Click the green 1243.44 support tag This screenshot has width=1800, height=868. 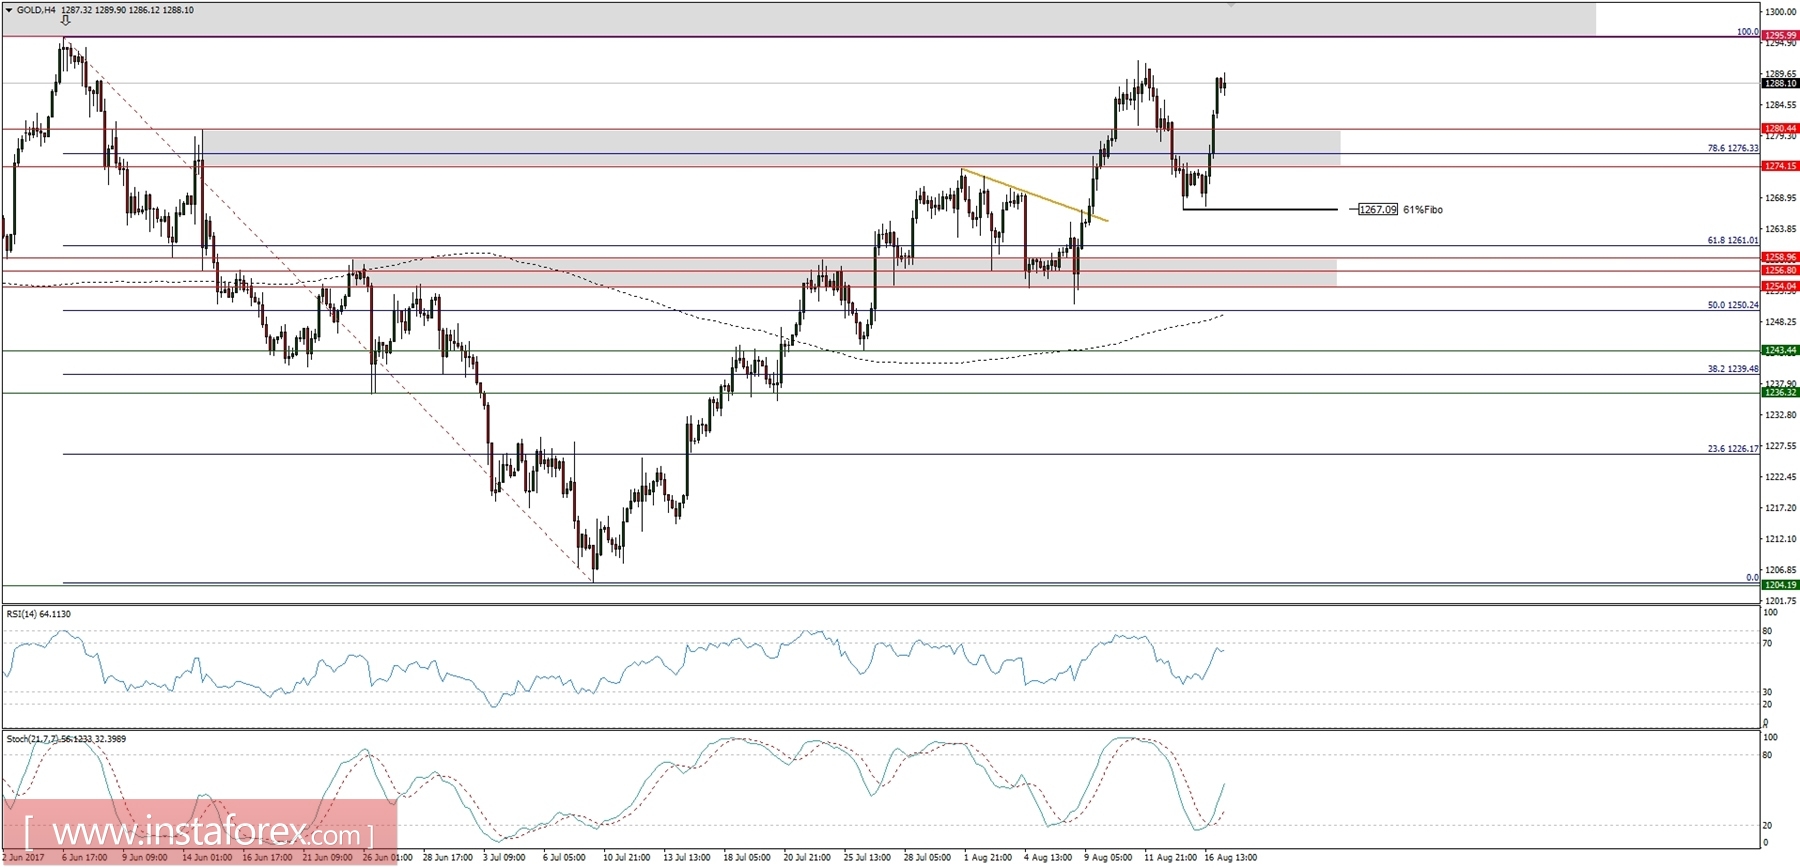tap(1779, 350)
